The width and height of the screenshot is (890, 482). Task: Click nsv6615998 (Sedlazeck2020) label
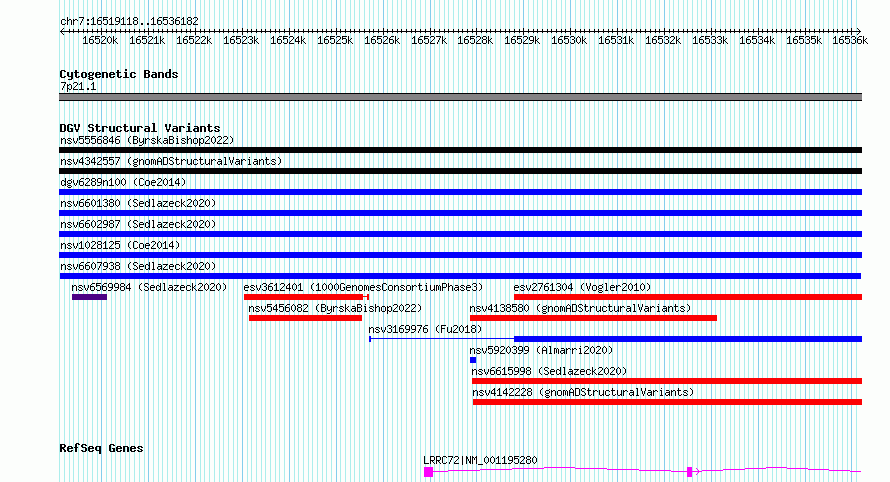pyautogui.click(x=549, y=371)
